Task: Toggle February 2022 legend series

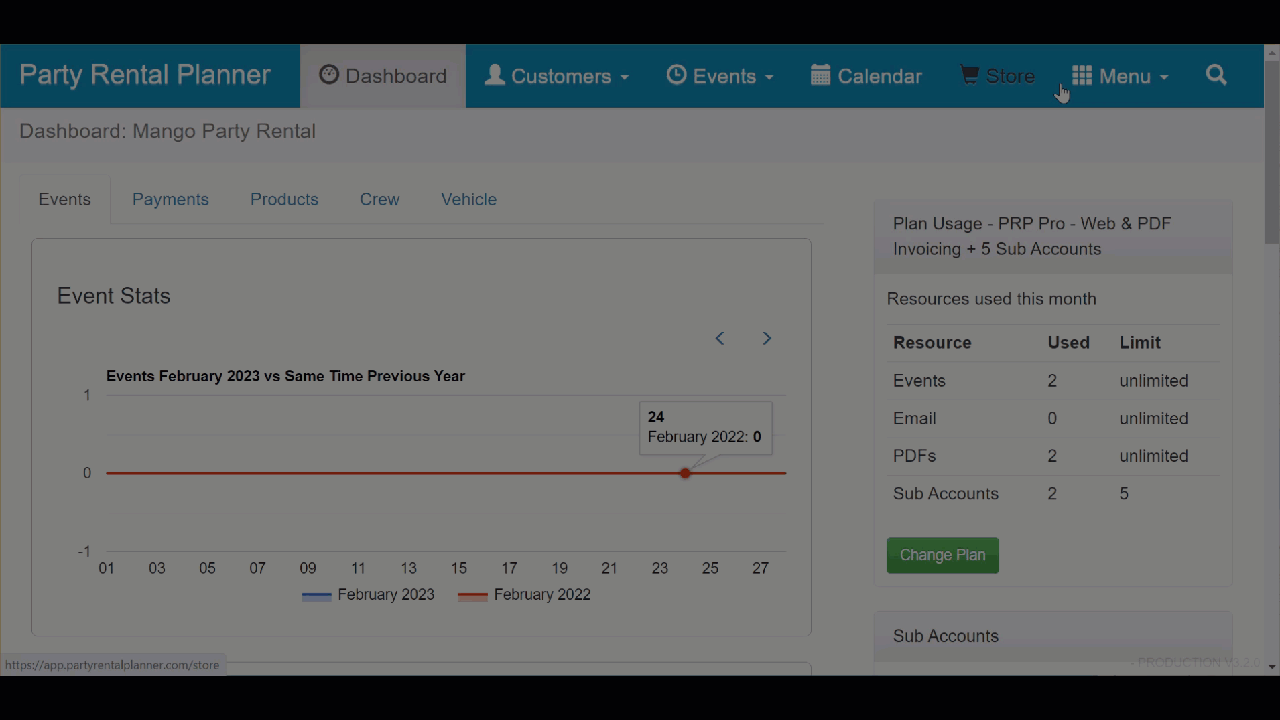Action: (524, 595)
